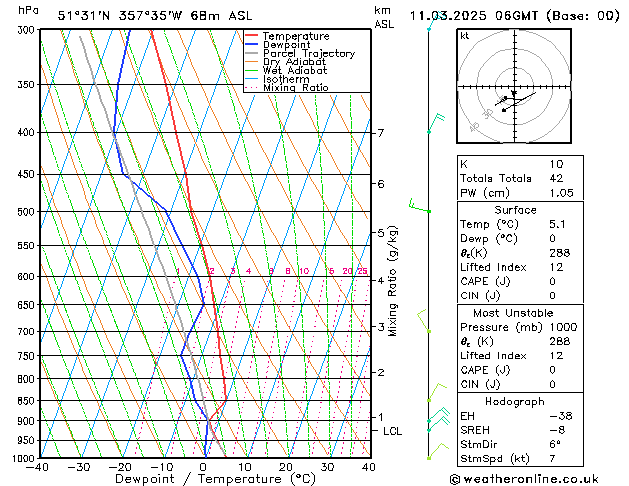The height and width of the screenshot is (486, 629).
Task: Click the 'StmDir' value 6°
Action: click(555, 444)
